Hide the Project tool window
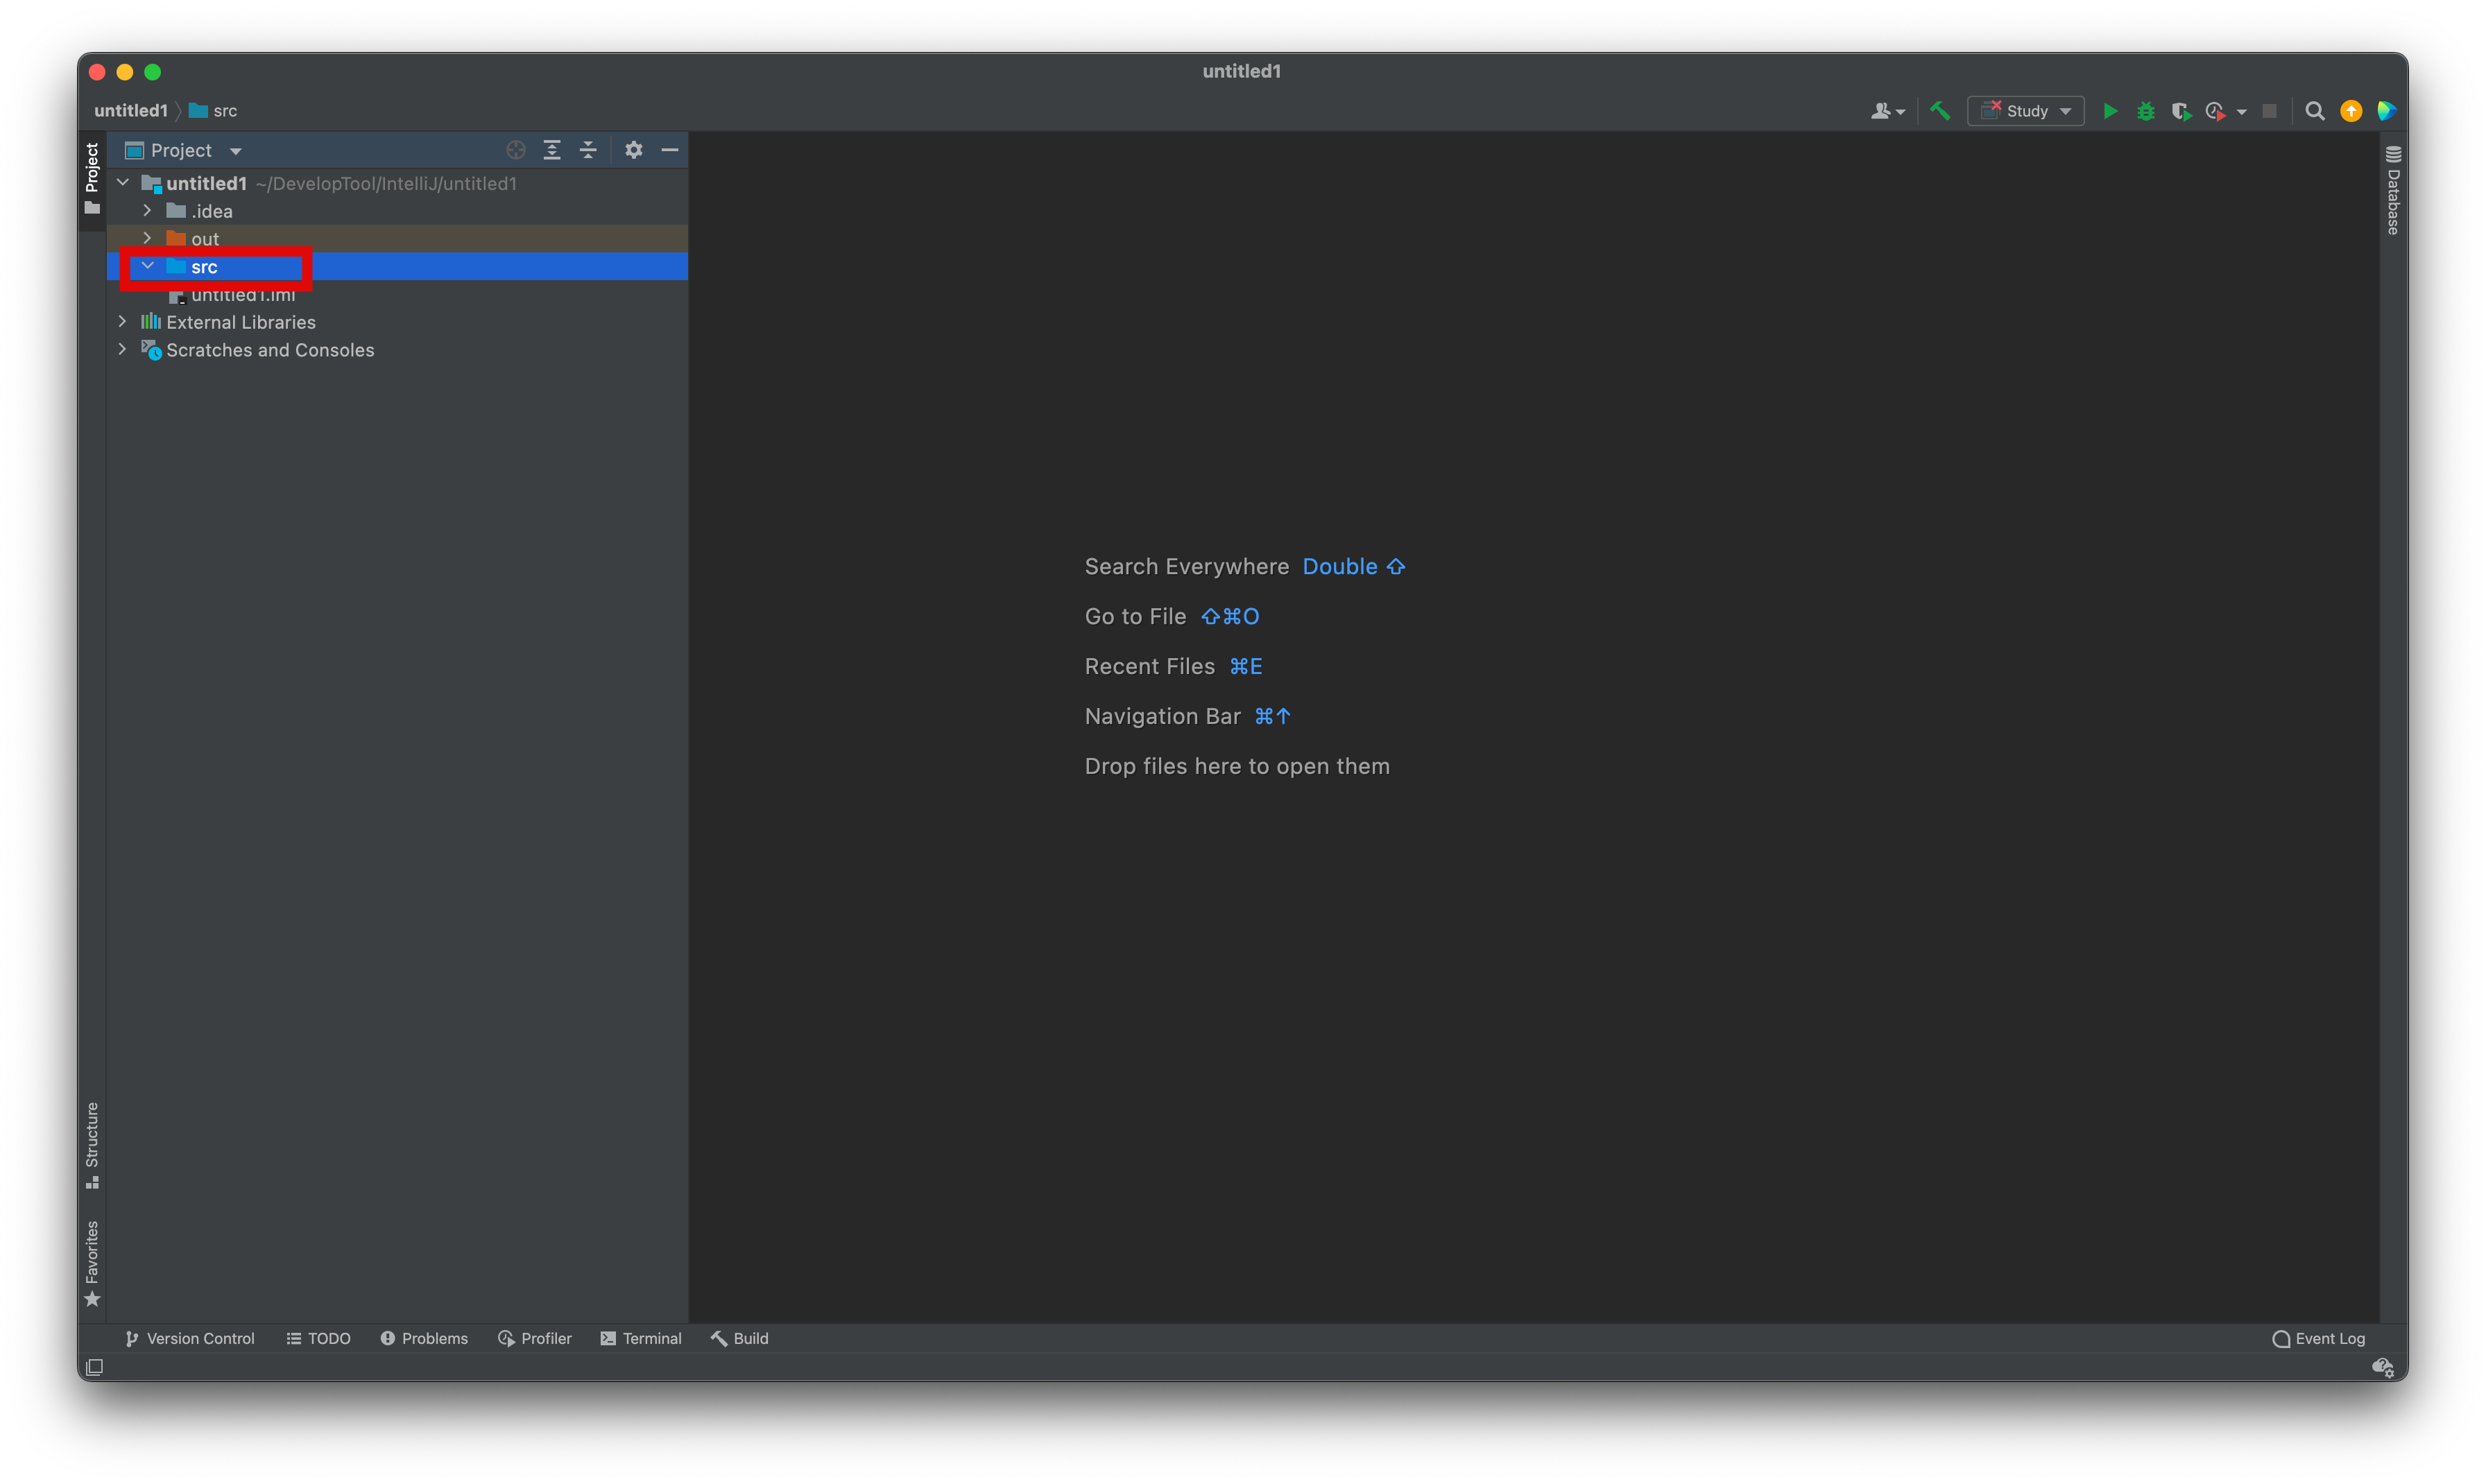Image resolution: width=2486 pixels, height=1484 pixels. 670,150
